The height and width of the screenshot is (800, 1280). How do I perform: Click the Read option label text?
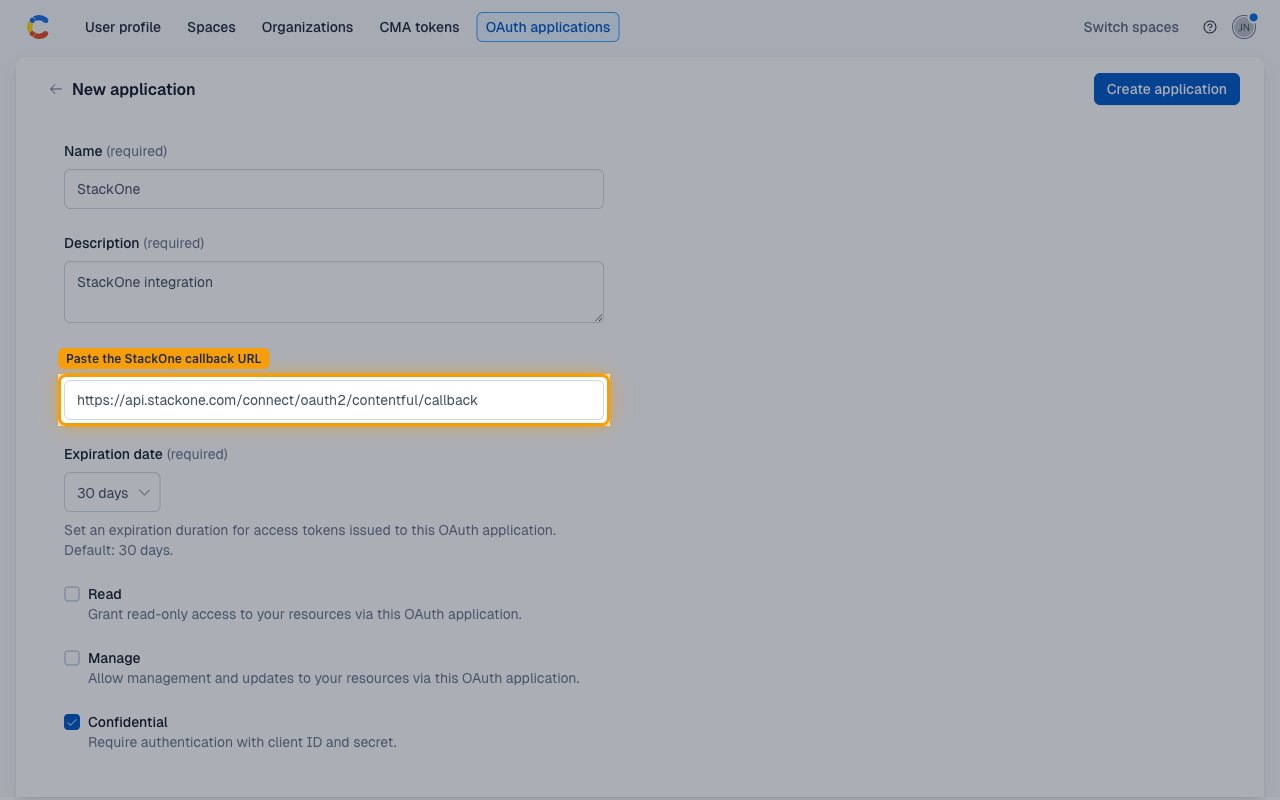coord(105,594)
